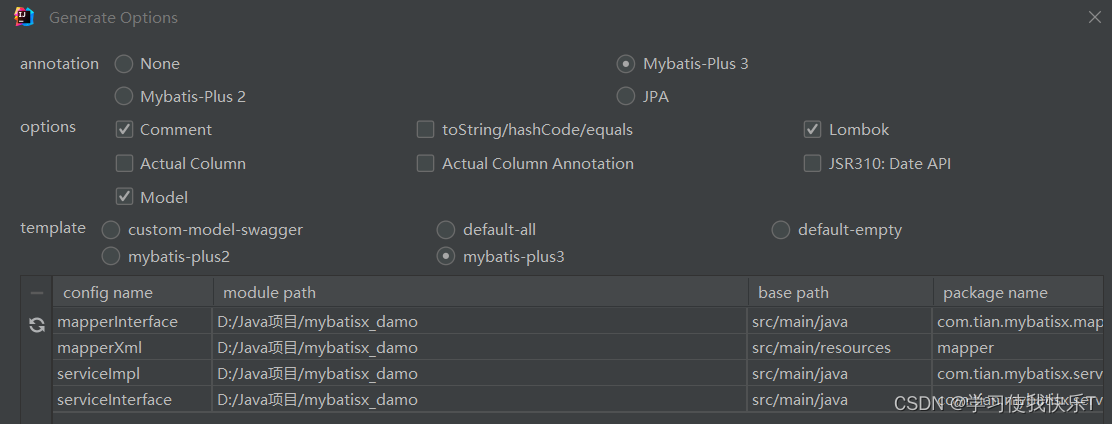Enable the Actual Column checkbox
This screenshot has width=1112, height=424.
(124, 164)
